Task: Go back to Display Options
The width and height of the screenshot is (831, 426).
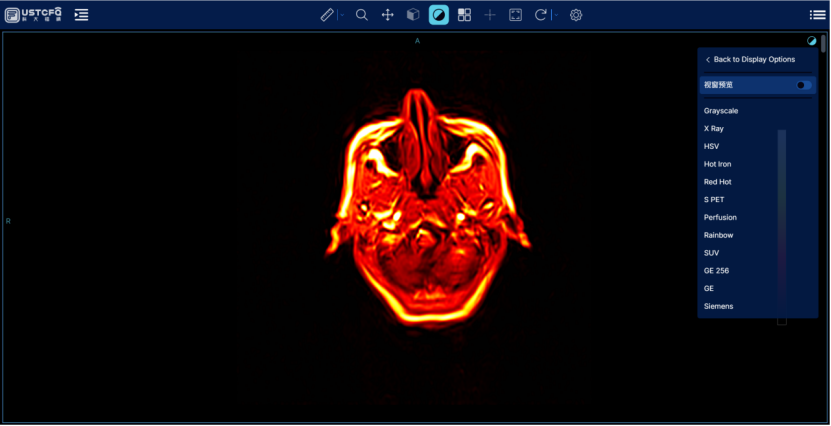Action: (750, 59)
